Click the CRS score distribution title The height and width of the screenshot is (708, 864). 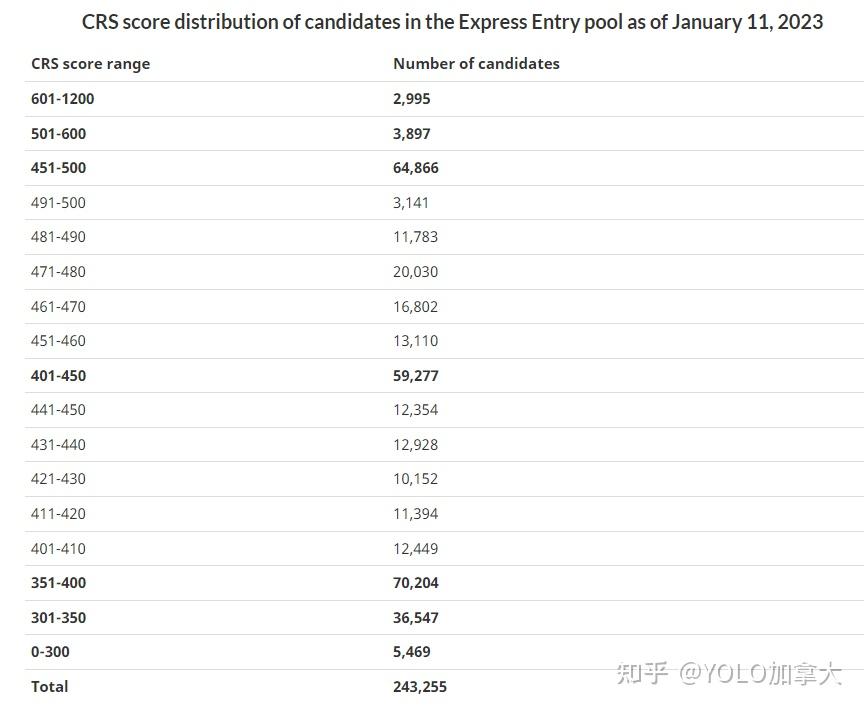point(452,22)
